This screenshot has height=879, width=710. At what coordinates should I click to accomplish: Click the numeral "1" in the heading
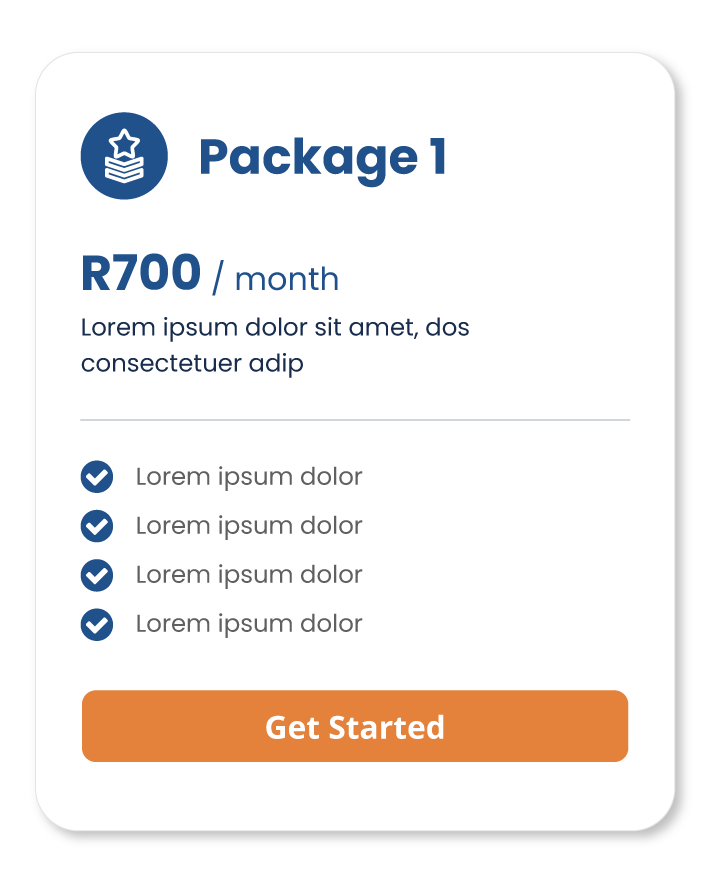[437, 157]
